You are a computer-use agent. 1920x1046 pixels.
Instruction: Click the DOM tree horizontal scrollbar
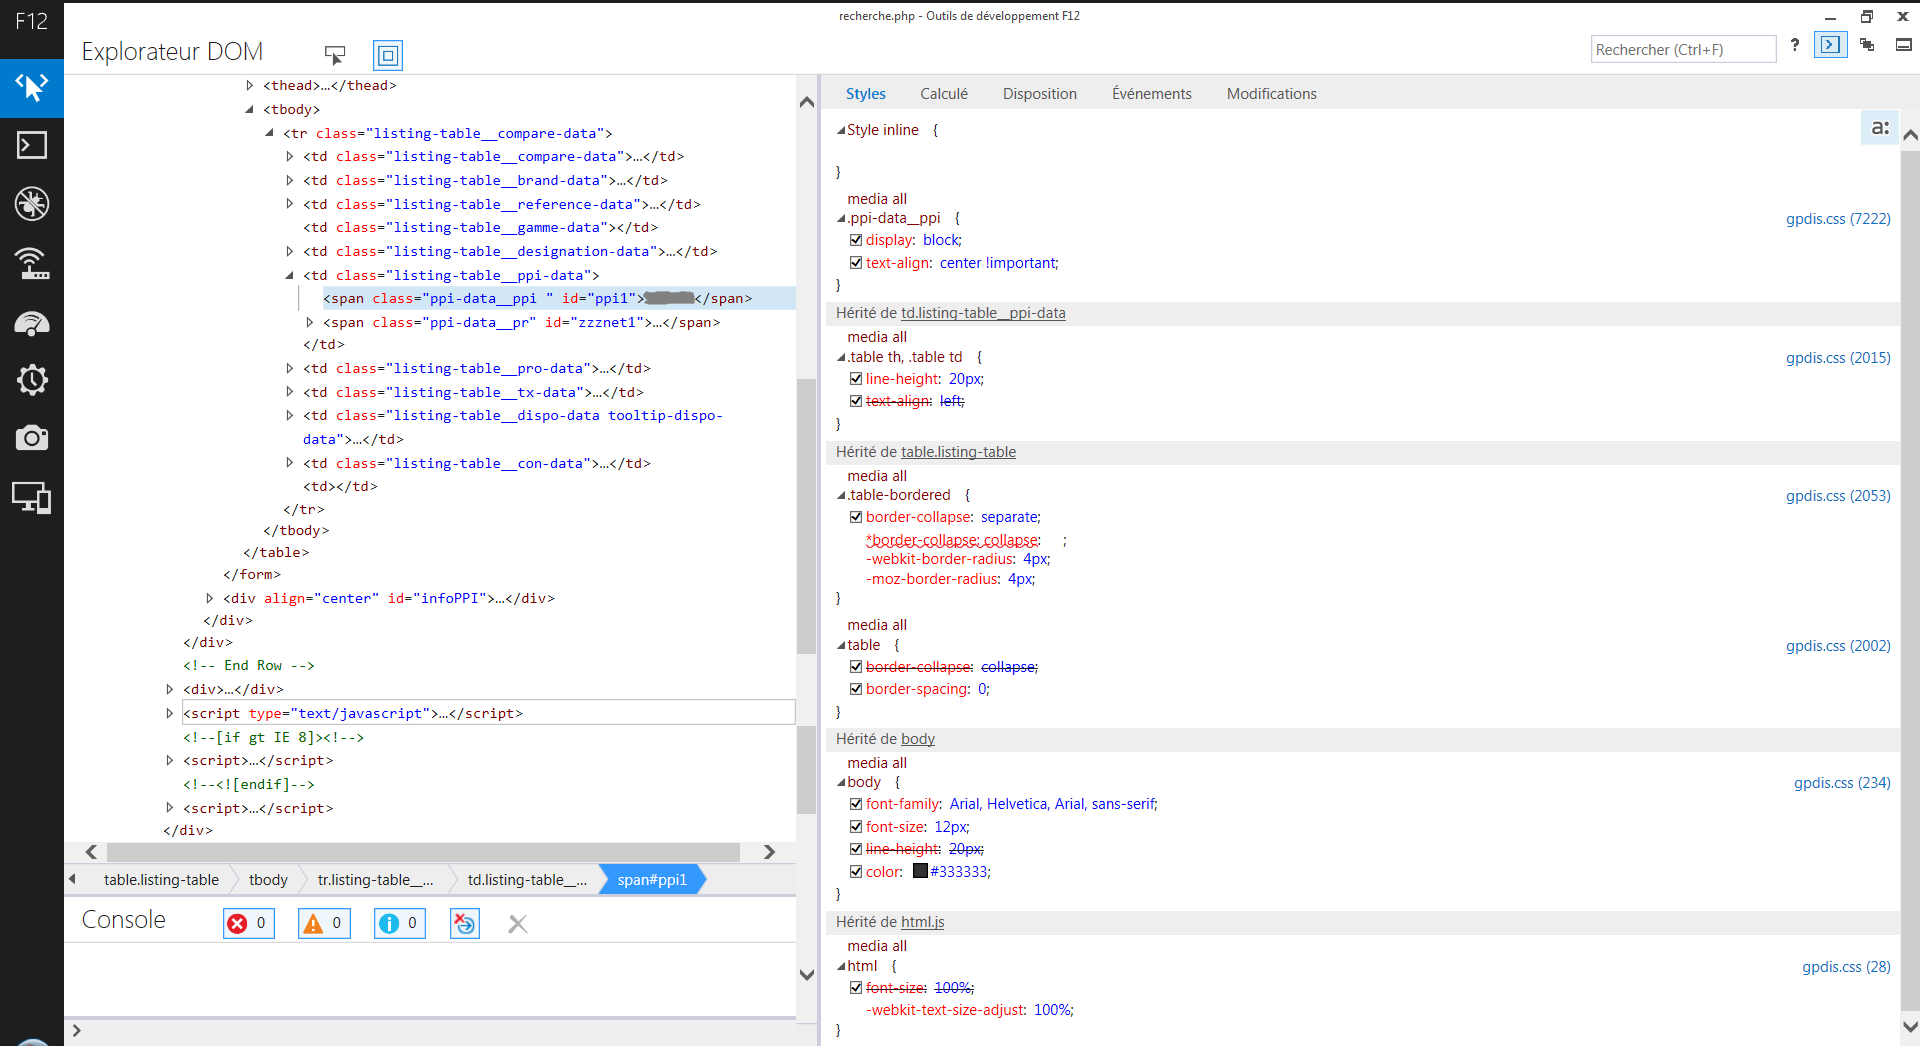tap(423, 852)
